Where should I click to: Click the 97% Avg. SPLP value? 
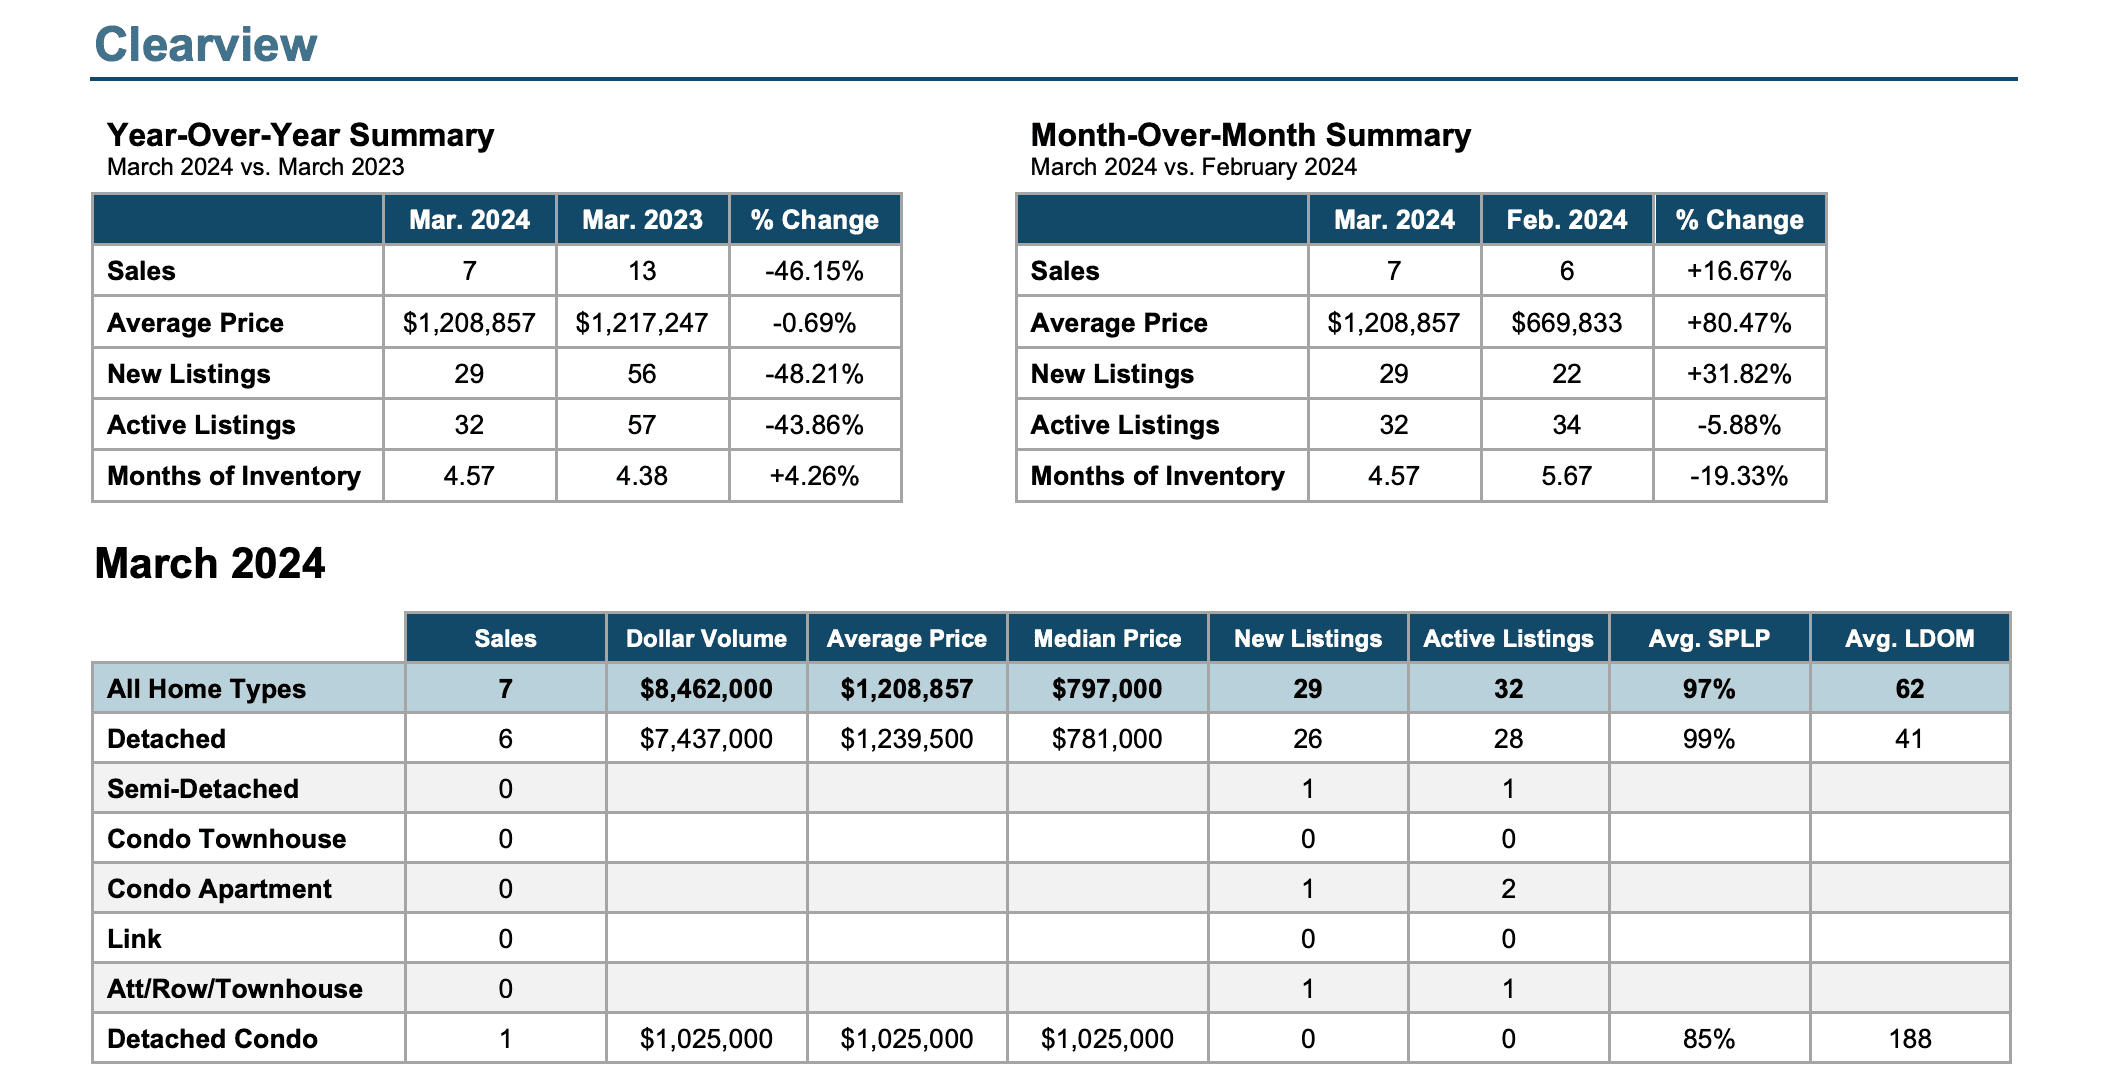click(1709, 689)
